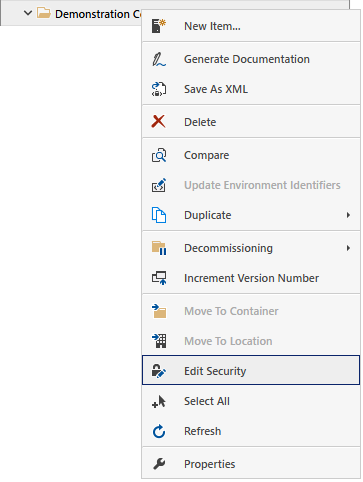The width and height of the screenshot is (363, 482).
Task: Click the Compare magnifier icon
Action: click(x=159, y=155)
